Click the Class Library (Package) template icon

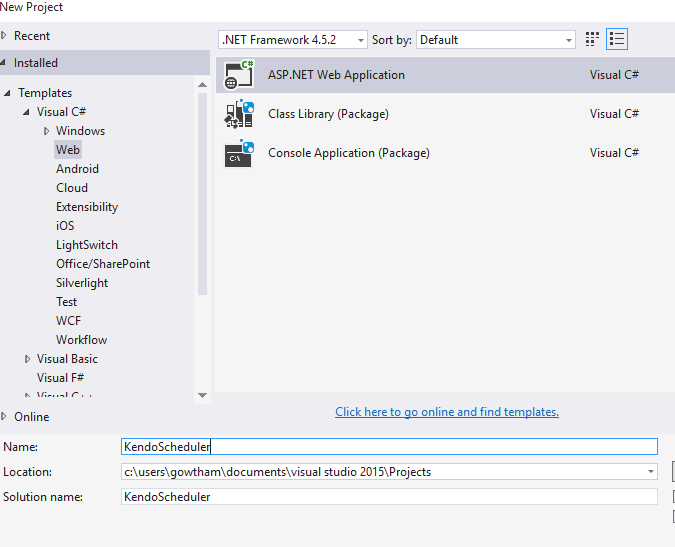pyautogui.click(x=239, y=114)
